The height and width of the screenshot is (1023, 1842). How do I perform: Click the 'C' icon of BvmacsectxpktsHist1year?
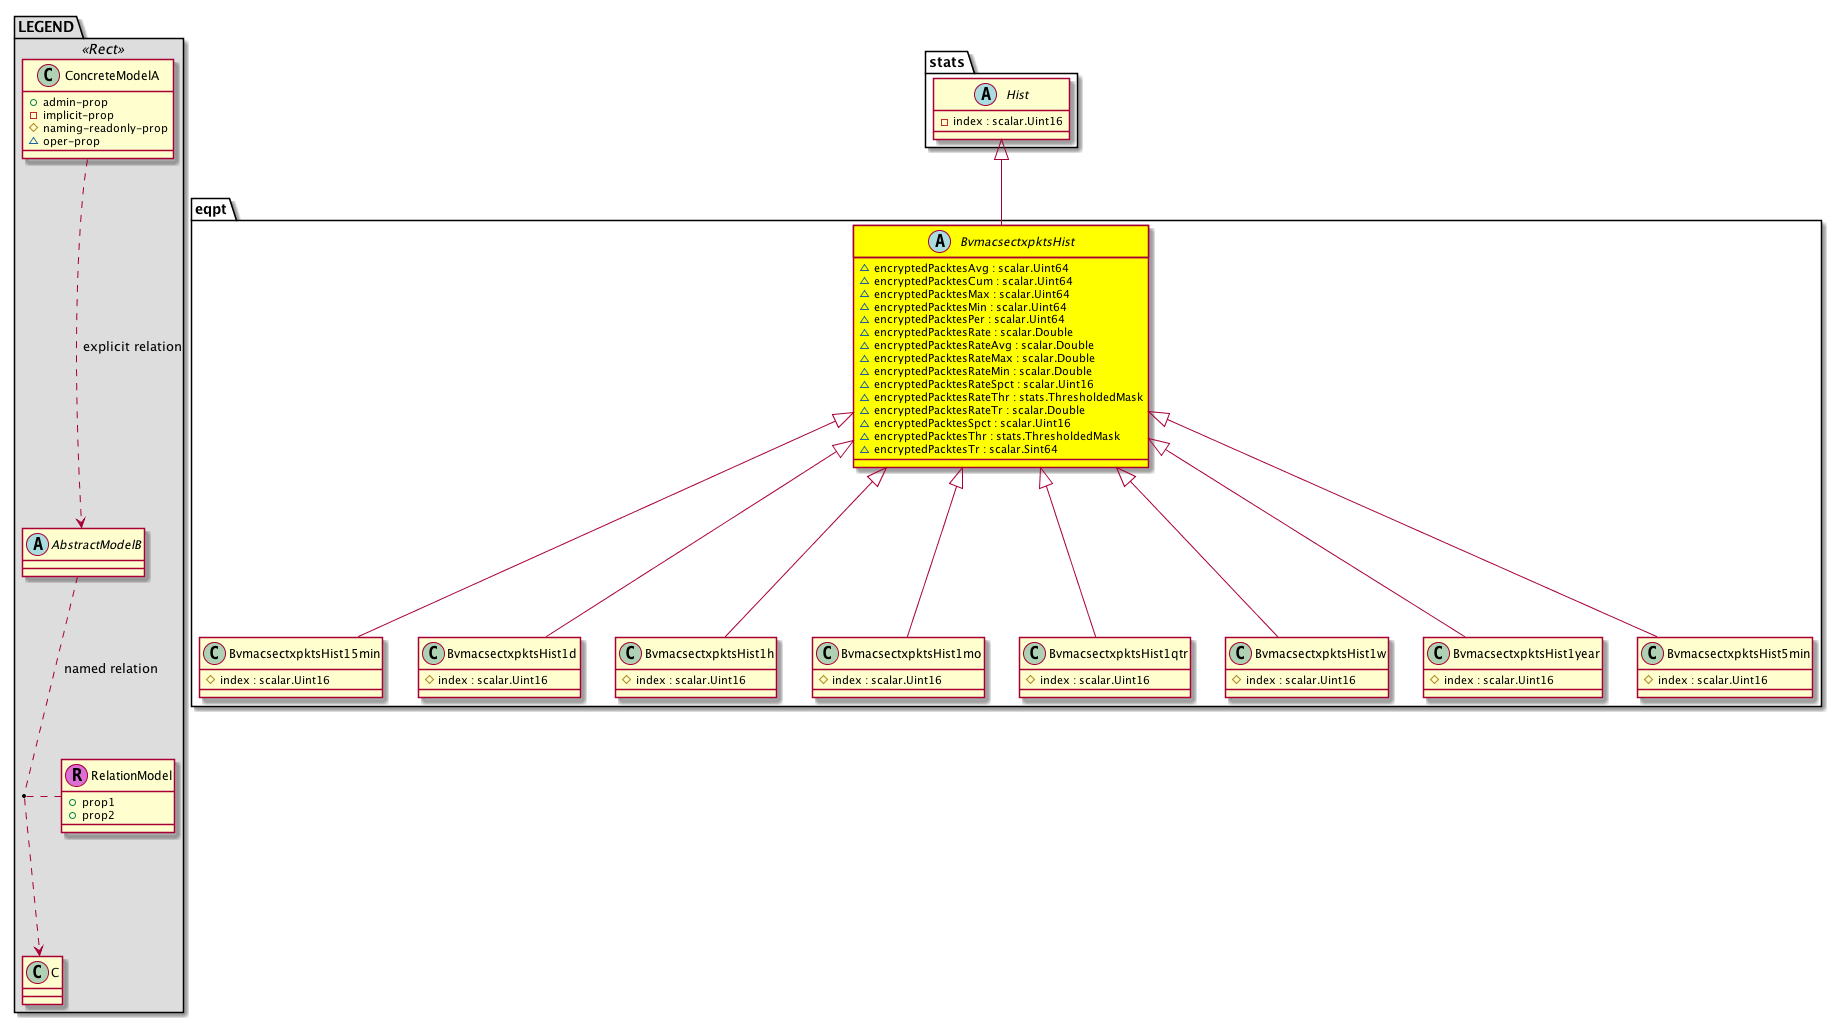coord(1438,654)
